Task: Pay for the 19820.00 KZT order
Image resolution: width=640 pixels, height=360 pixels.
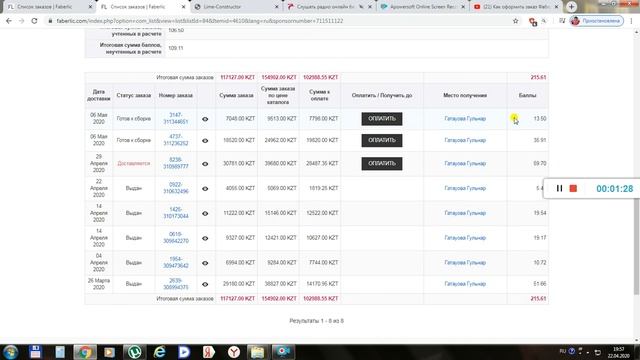Action: point(382,140)
